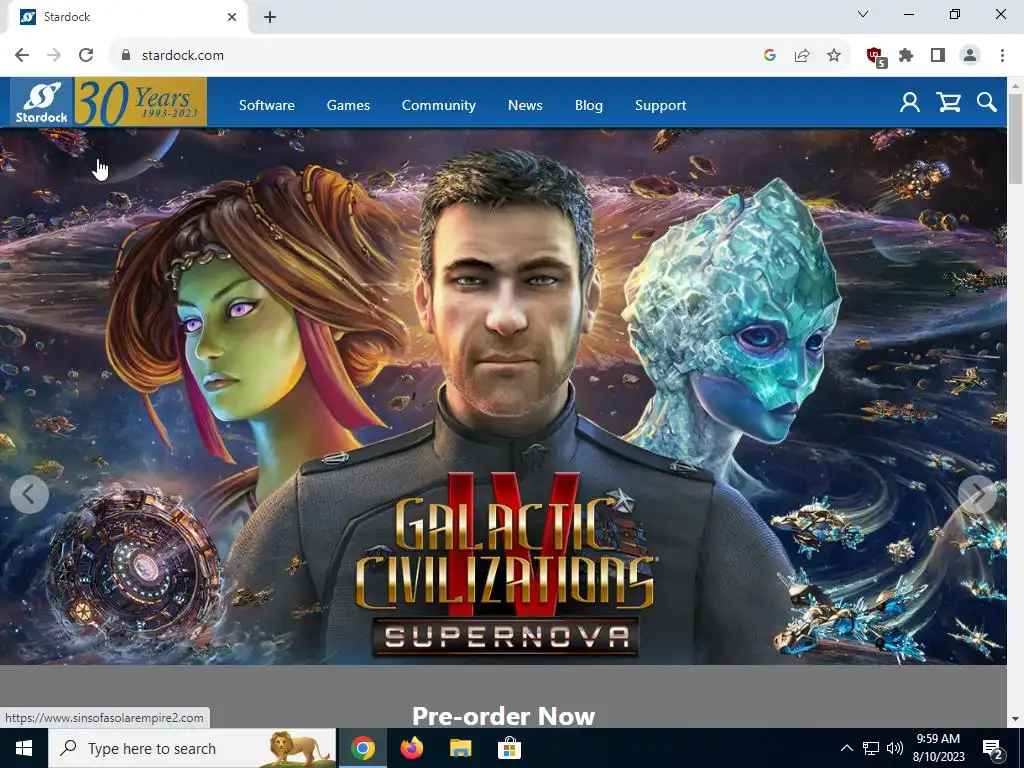Open network status icon

[x=871, y=748]
